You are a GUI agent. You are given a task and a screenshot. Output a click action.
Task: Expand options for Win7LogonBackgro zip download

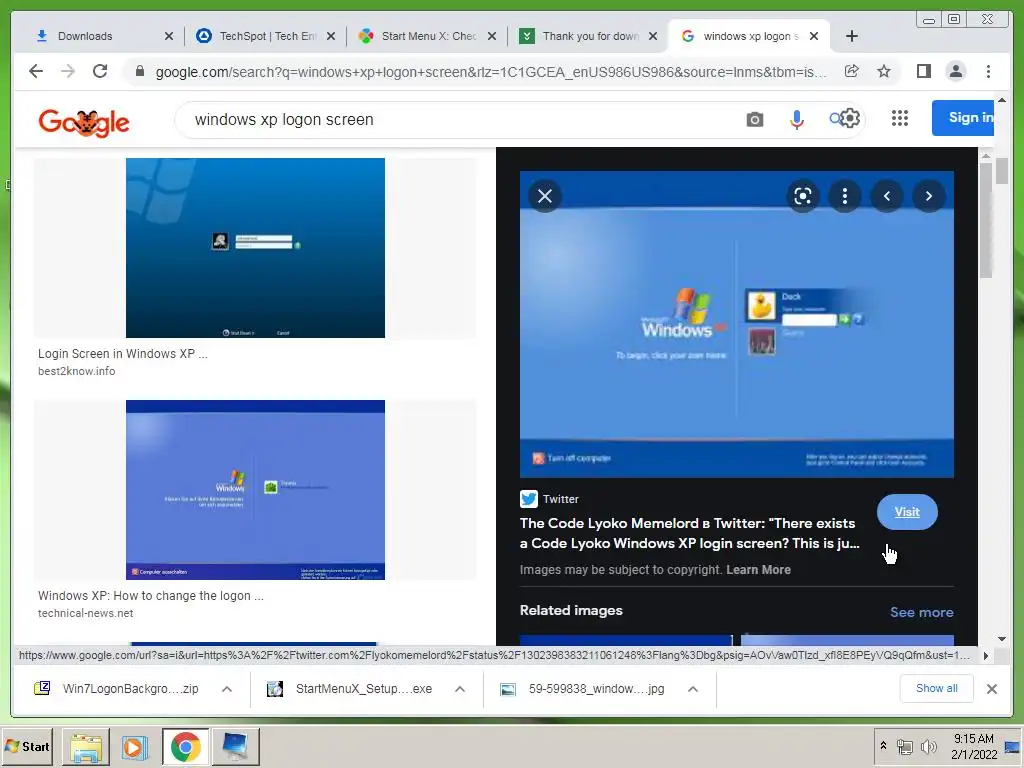coord(227,689)
